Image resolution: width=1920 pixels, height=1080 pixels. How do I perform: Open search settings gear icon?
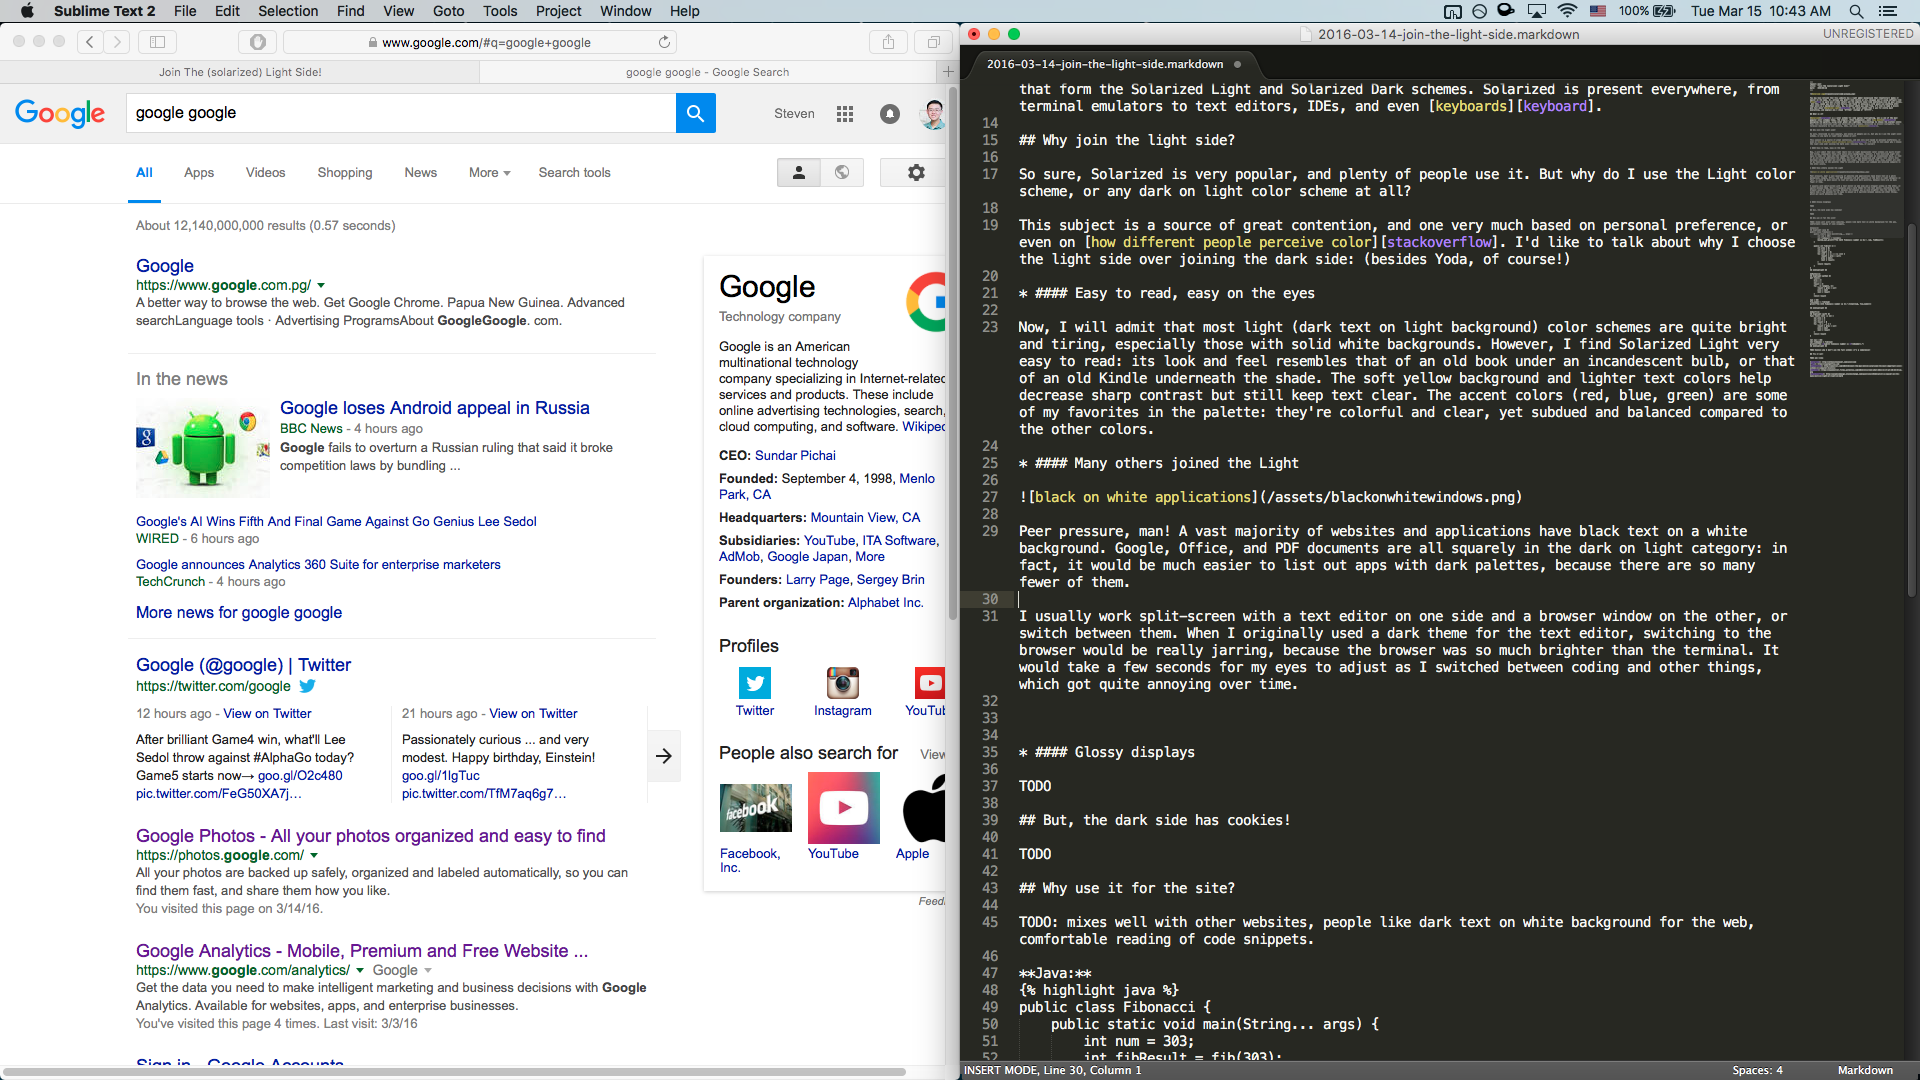pos(916,173)
